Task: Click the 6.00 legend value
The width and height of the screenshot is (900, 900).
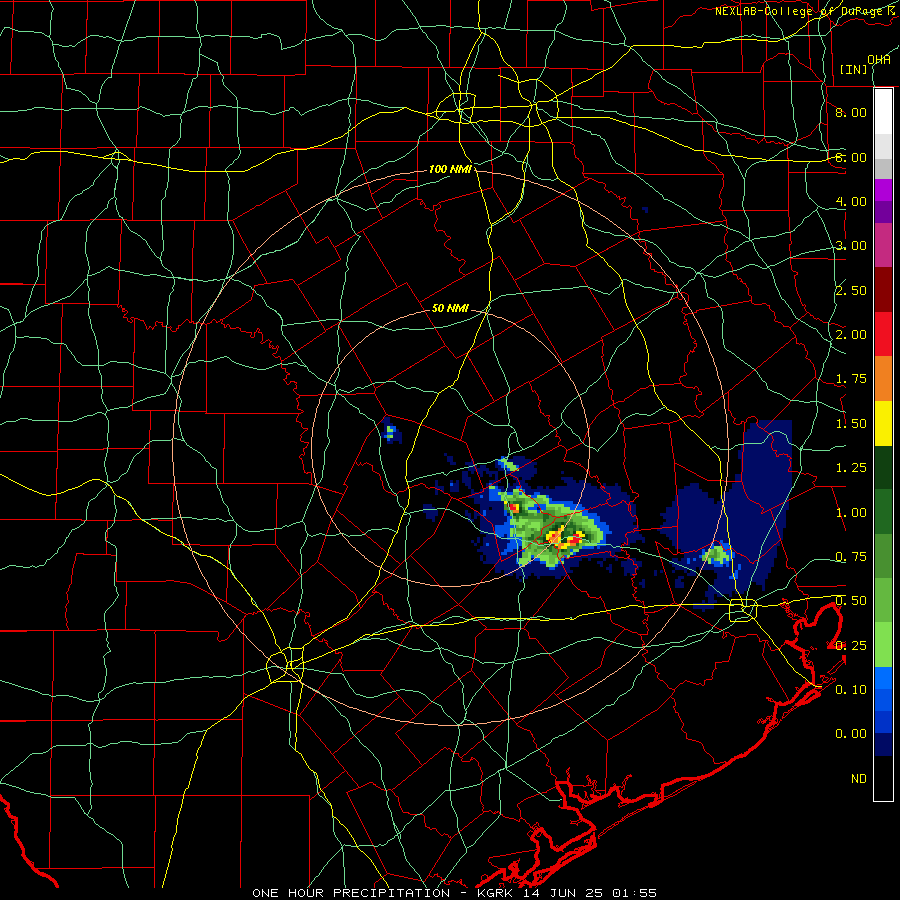Action: 851,157
